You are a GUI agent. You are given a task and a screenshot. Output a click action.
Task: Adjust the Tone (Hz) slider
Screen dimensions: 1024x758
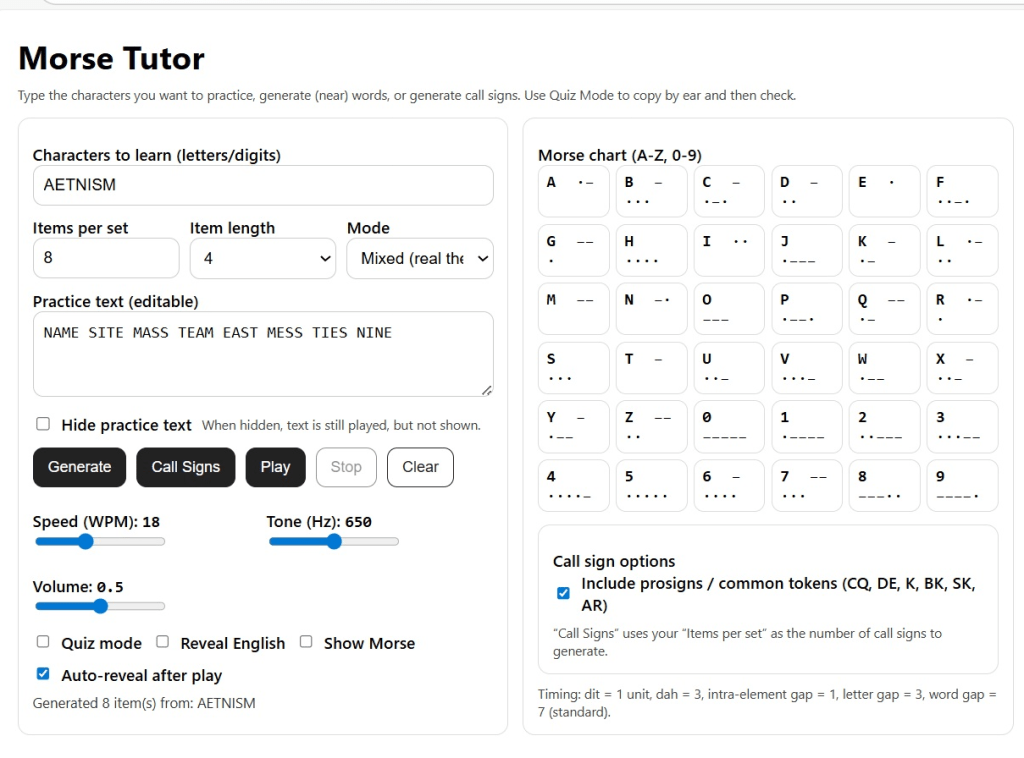point(333,541)
